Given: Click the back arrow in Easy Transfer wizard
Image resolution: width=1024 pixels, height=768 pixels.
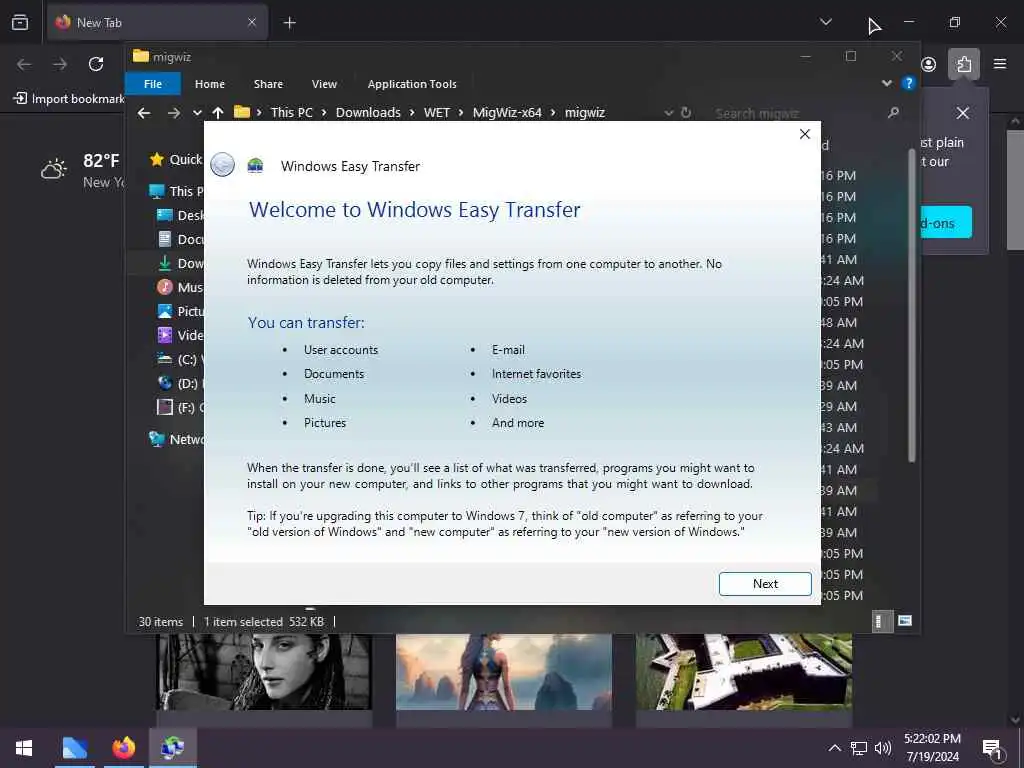Looking at the screenshot, I should (222, 165).
